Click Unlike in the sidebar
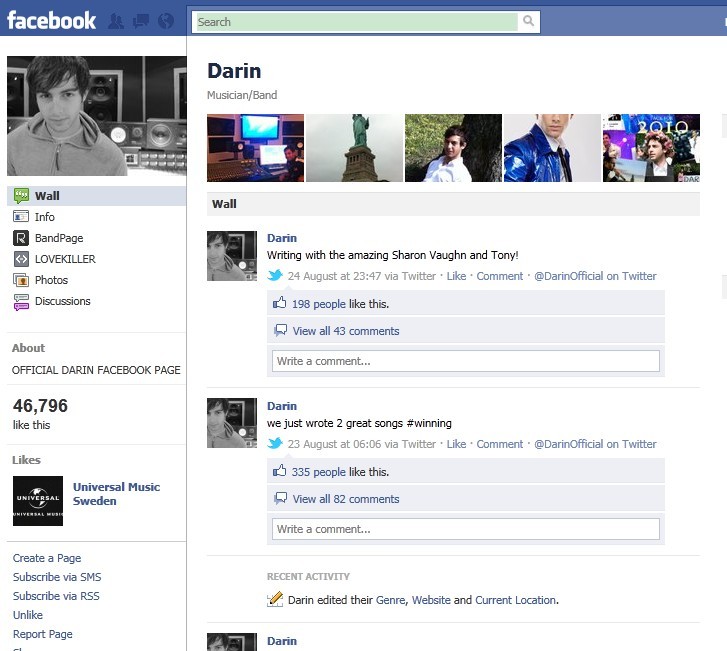Image resolution: width=727 pixels, height=651 pixels. tap(28, 615)
